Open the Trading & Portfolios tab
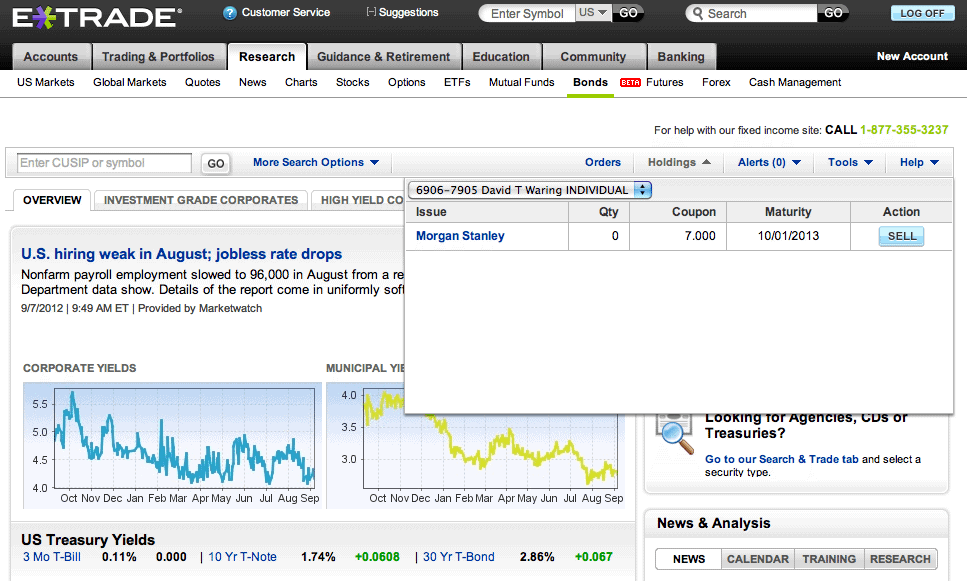The height and width of the screenshot is (581, 967). coord(158,57)
